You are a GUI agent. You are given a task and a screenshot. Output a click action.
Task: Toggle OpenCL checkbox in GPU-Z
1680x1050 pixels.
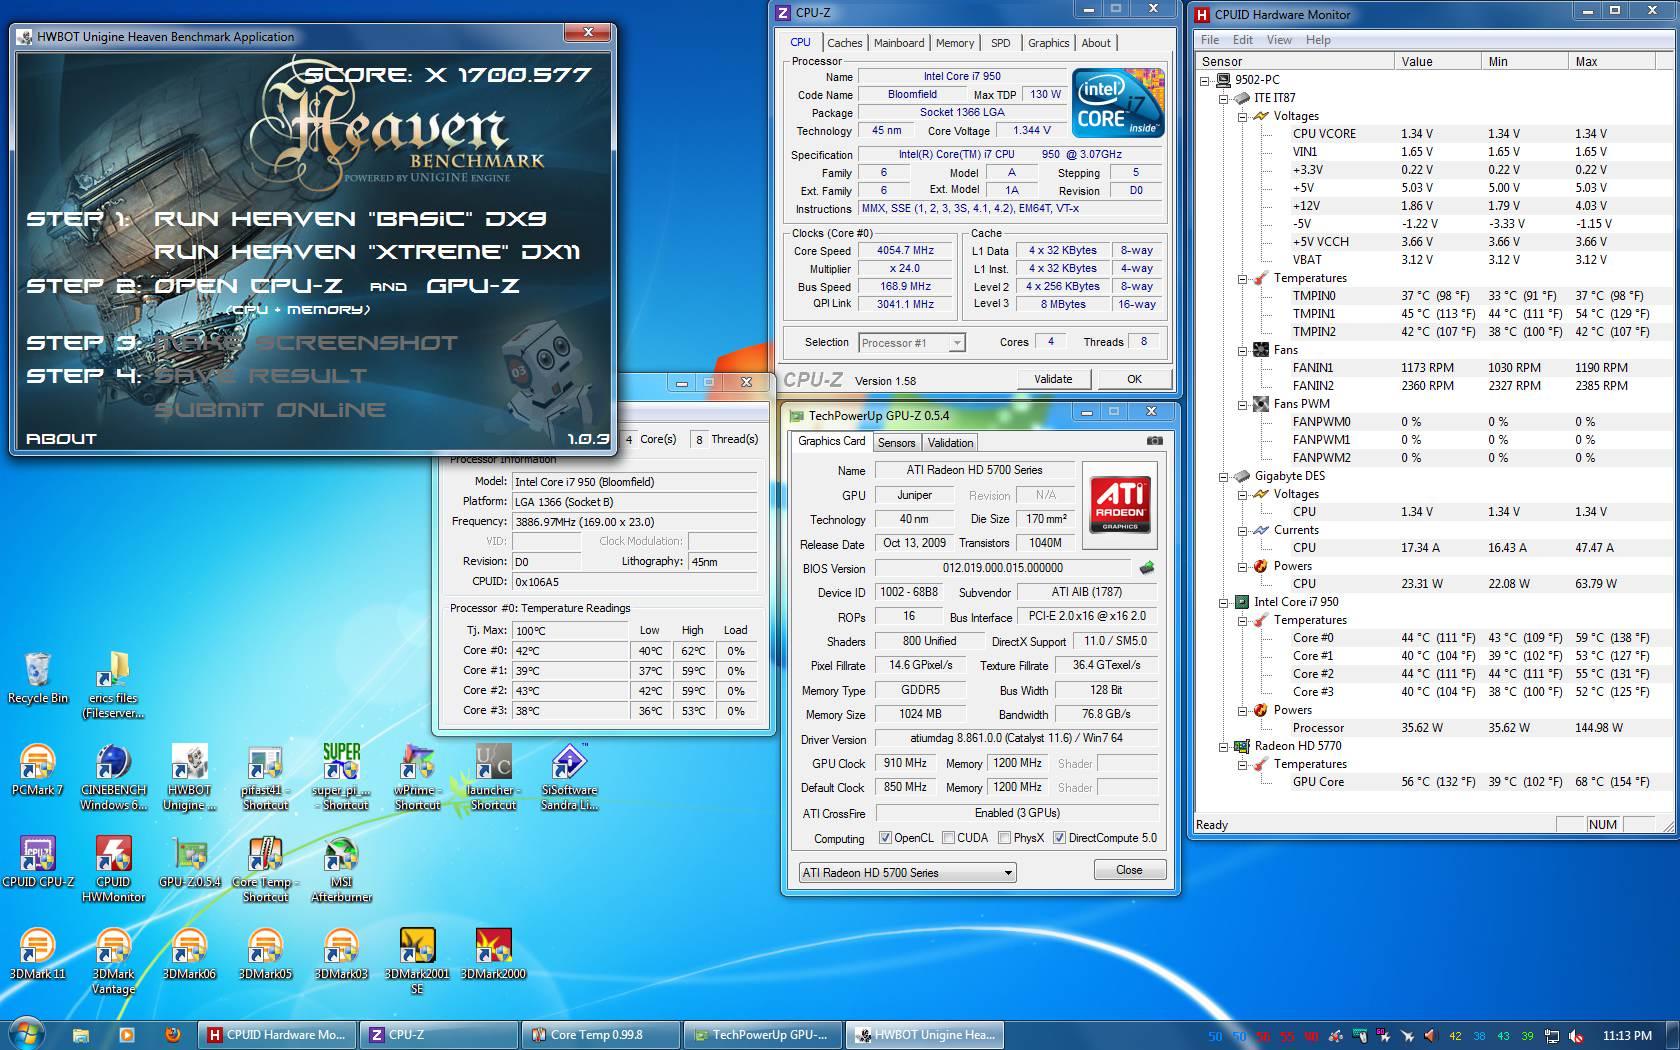coord(885,838)
